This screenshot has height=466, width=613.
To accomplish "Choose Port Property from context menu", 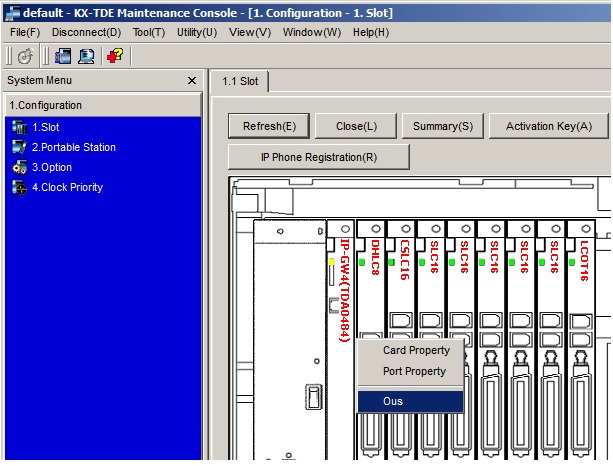I will [x=414, y=371].
